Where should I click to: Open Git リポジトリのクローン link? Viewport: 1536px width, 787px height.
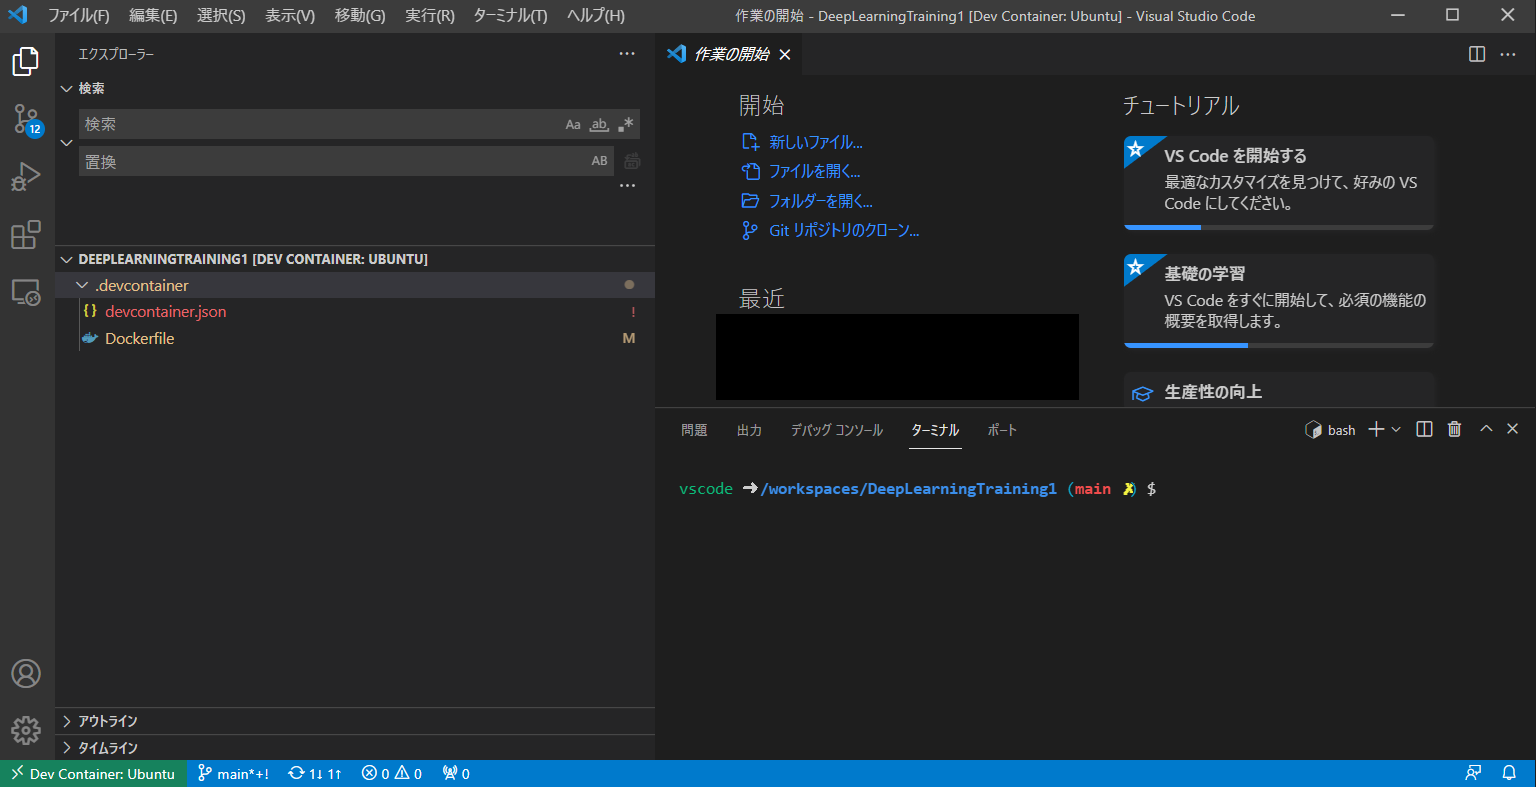845,230
